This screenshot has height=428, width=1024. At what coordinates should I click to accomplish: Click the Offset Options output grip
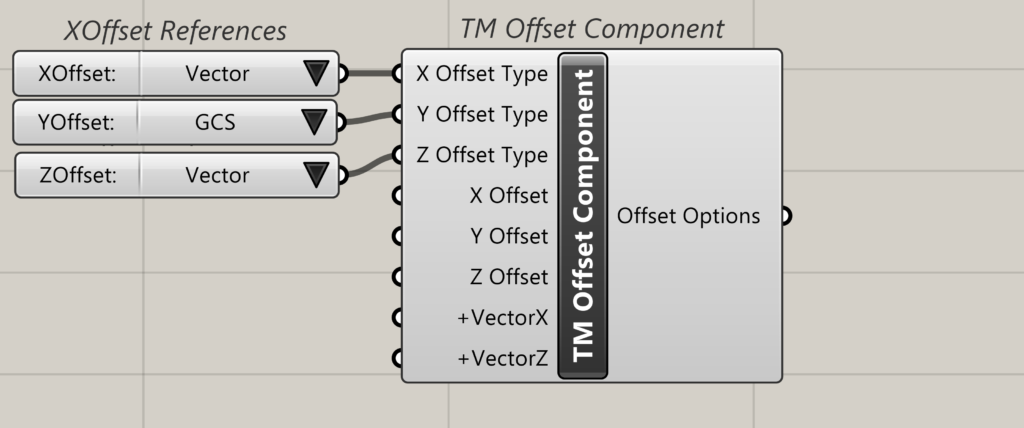pyautogui.click(x=786, y=215)
